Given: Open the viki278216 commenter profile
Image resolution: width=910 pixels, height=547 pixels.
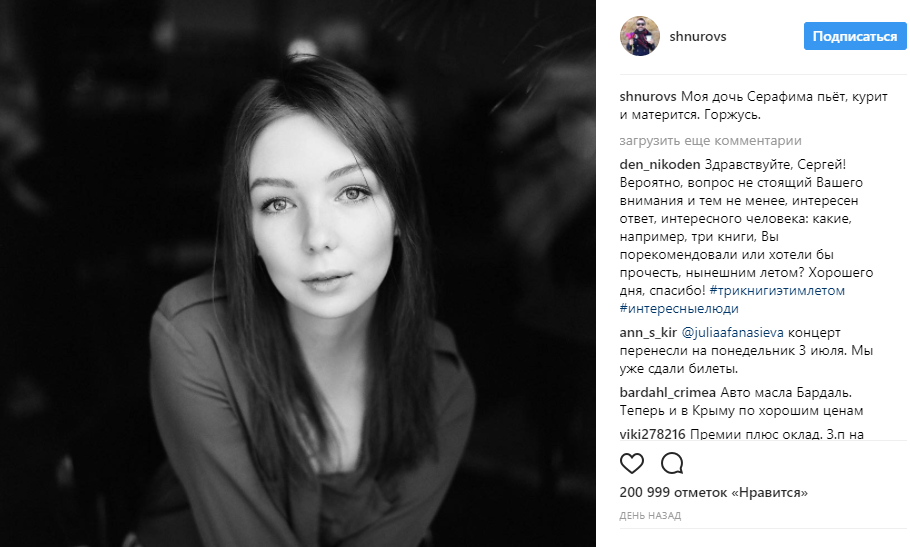Looking at the screenshot, I should point(652,434).
